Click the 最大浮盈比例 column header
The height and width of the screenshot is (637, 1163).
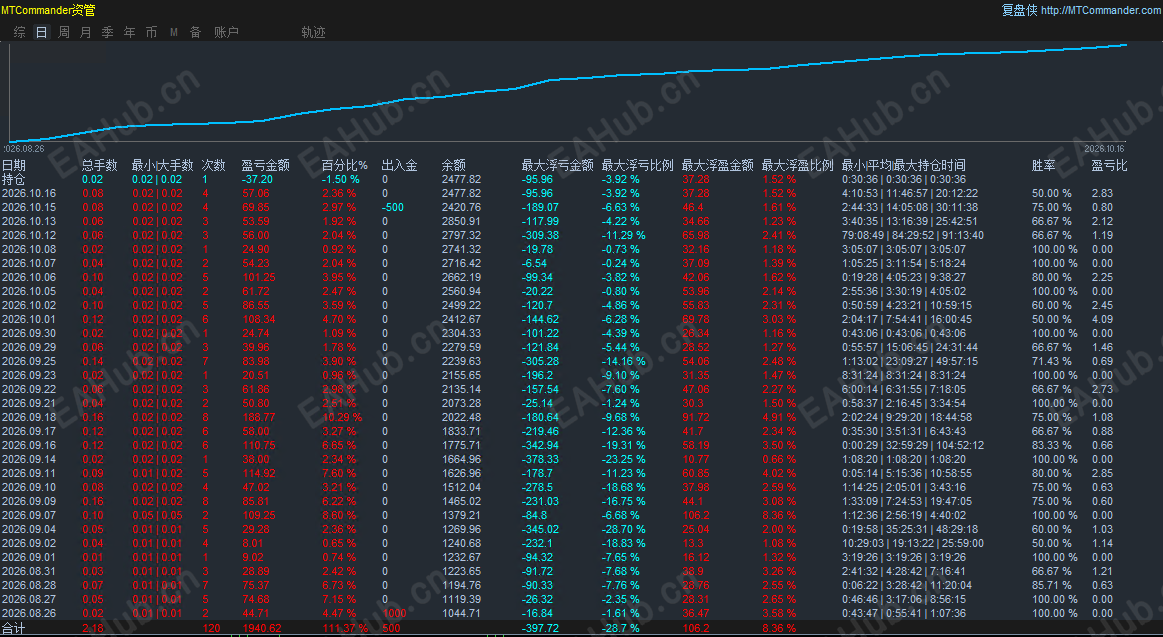pyautogui.click(x=798, y=165)
